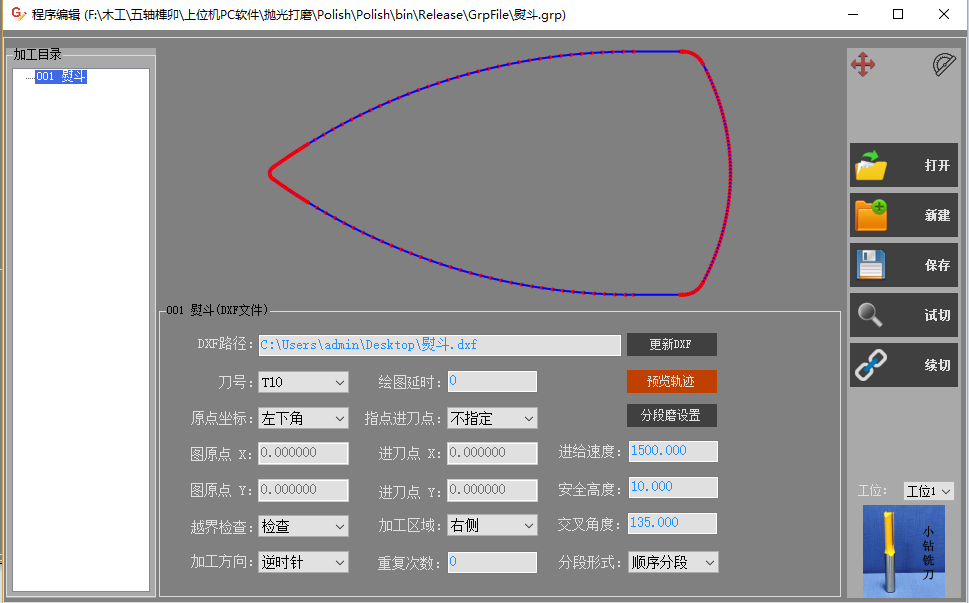Click the 试切 magnifier icon
This screenshot has height=603, width=969.
pos(871,315)
